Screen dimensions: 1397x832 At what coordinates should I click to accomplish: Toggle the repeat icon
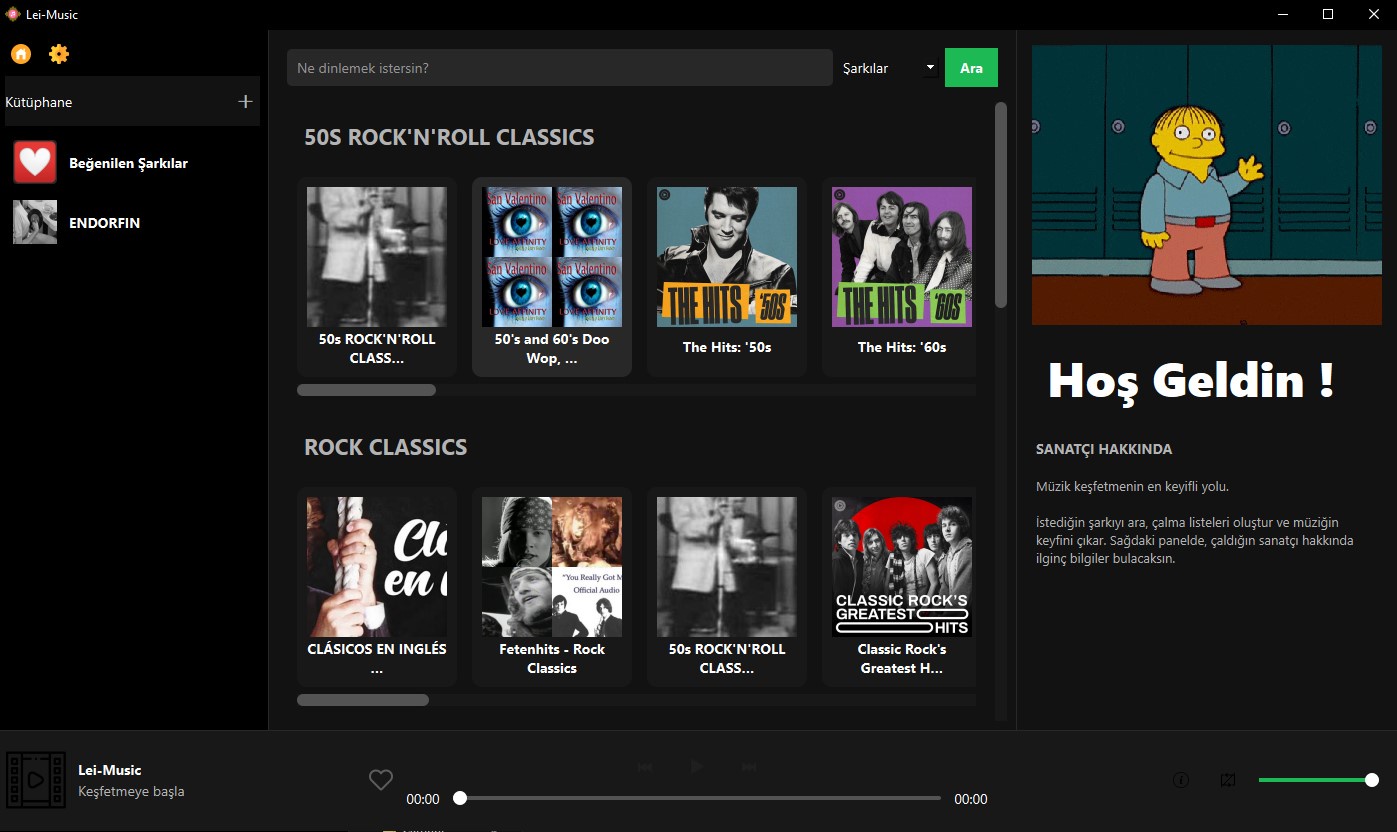[1229, 780]
